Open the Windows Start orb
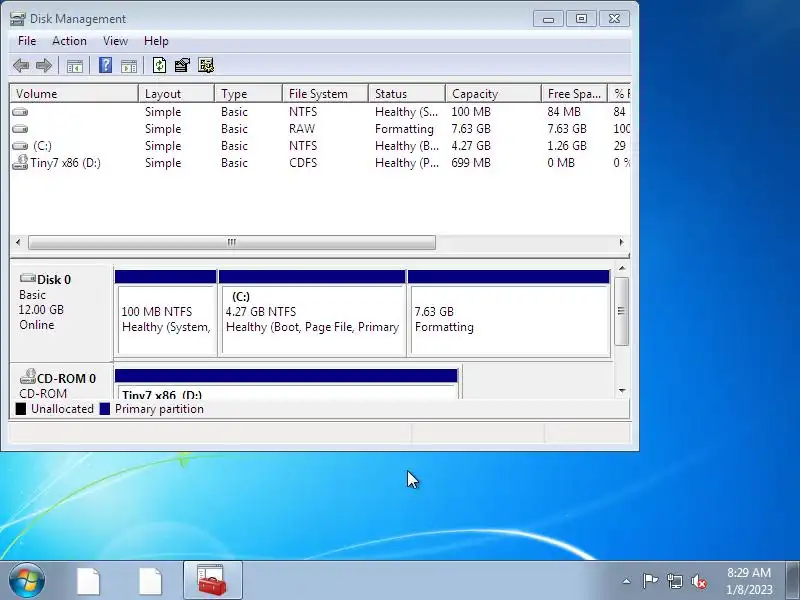The width and height of the screenshot is (800, 600). click(27, 580)
